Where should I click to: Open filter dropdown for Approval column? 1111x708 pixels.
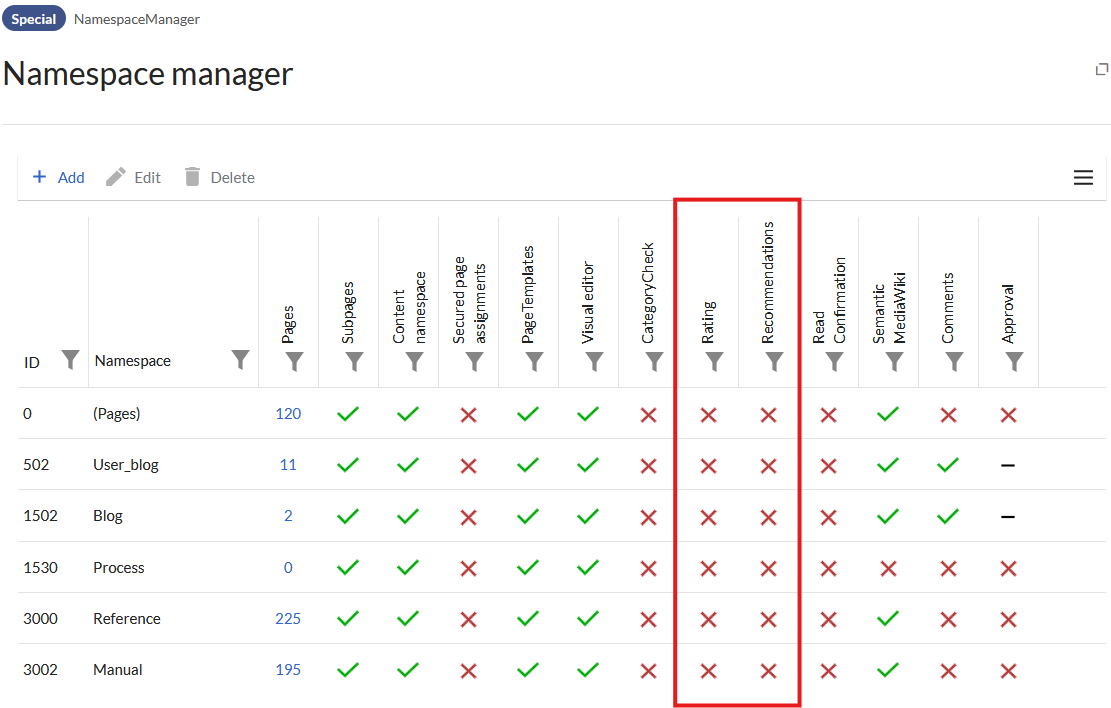tap(1014, 361)
